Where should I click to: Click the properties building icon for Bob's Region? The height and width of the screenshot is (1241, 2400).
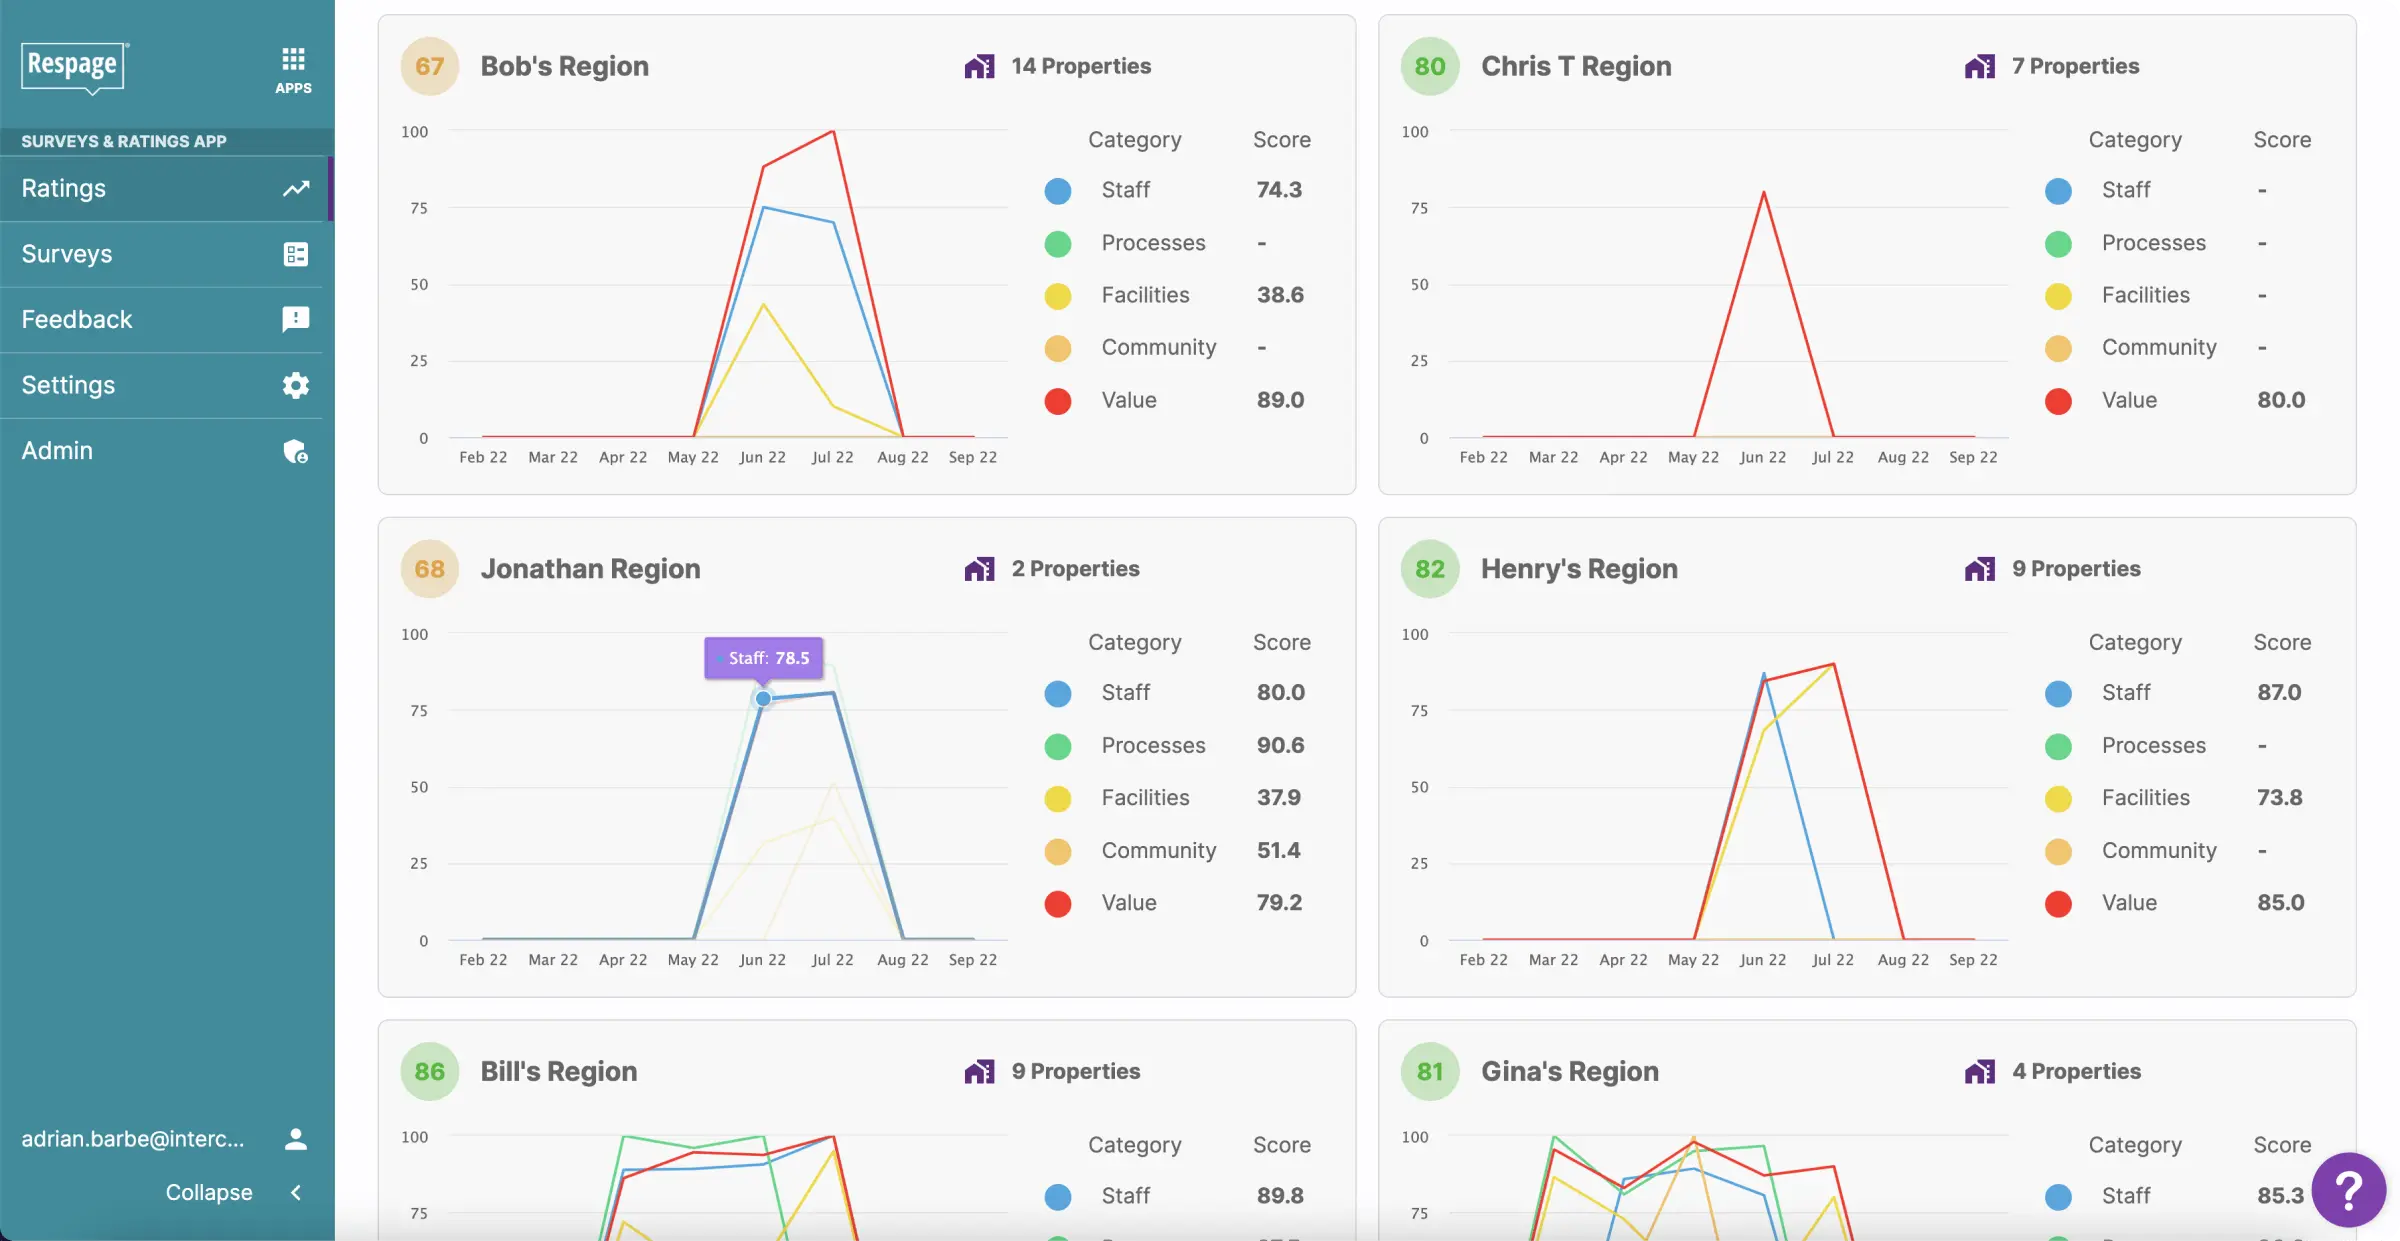980,65
